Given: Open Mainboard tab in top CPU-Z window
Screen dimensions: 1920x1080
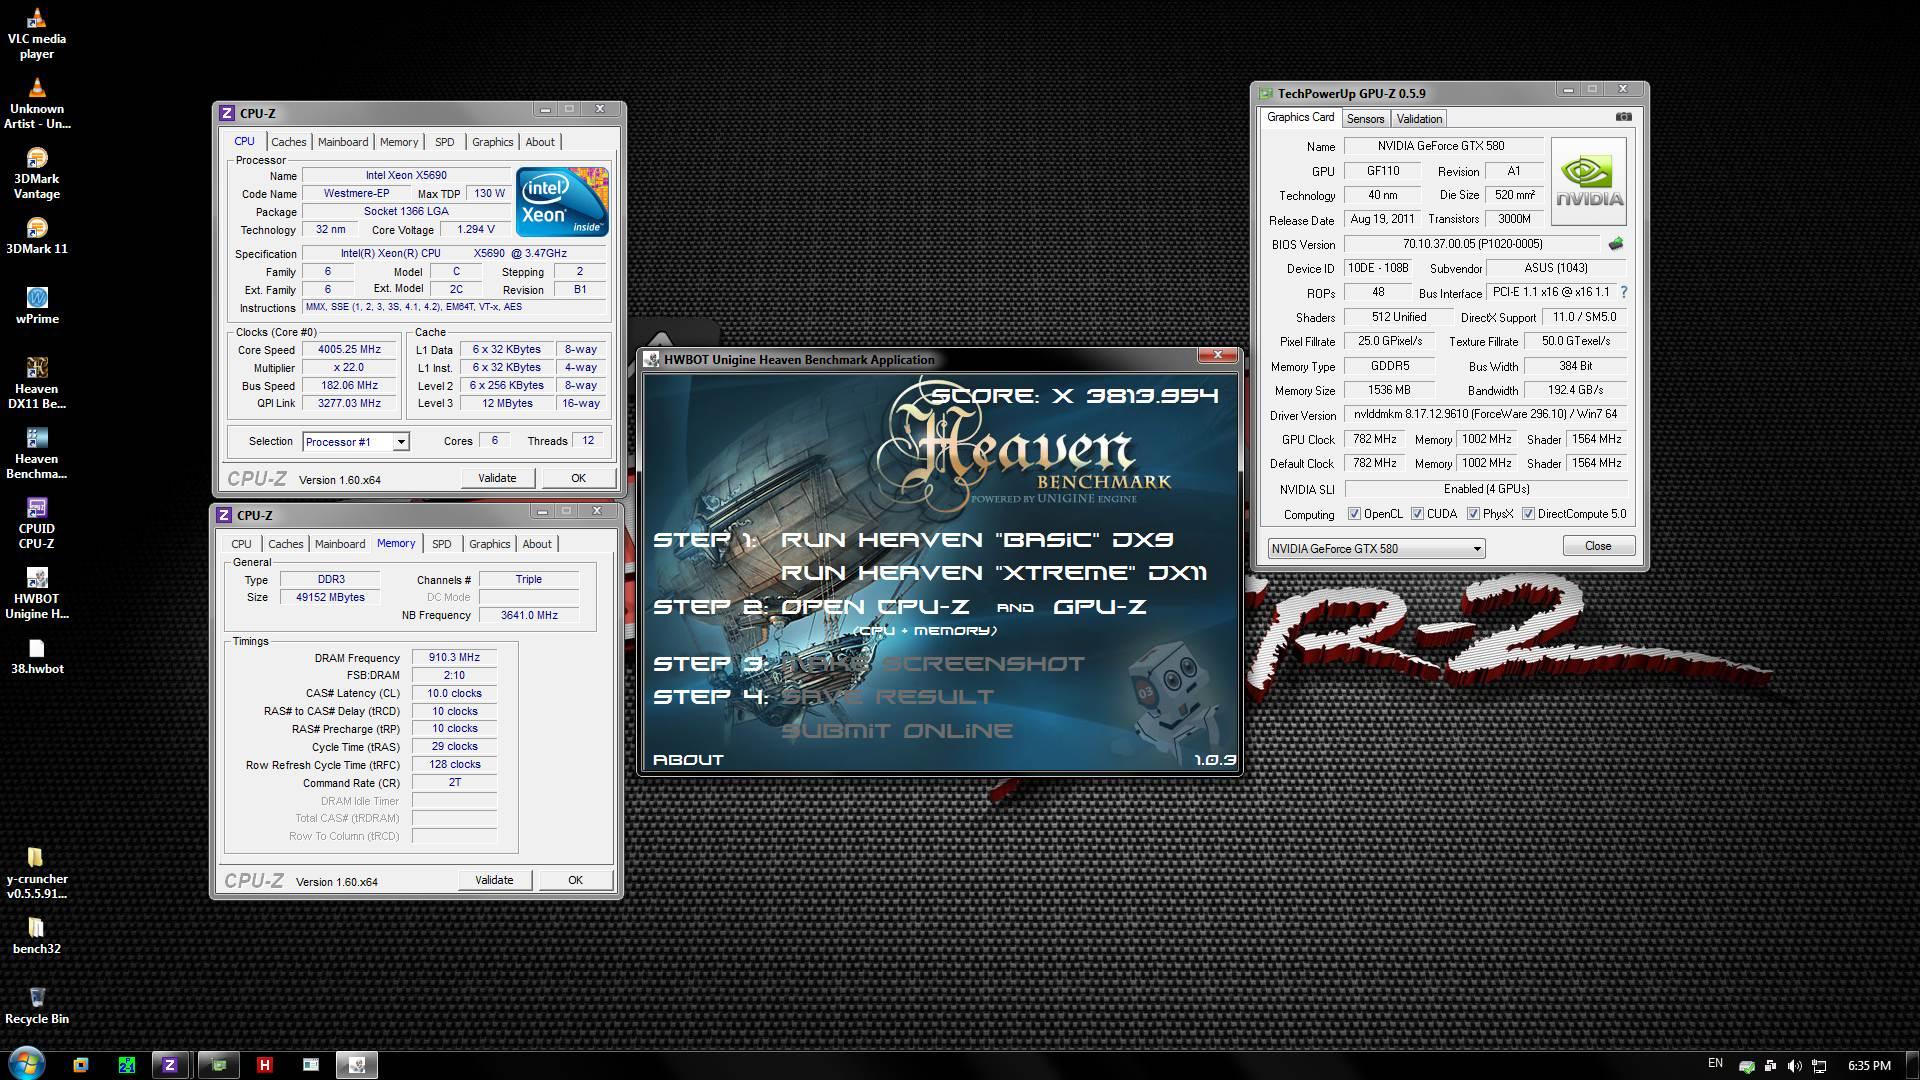Looking at the screenshot, I should point(343,142).
